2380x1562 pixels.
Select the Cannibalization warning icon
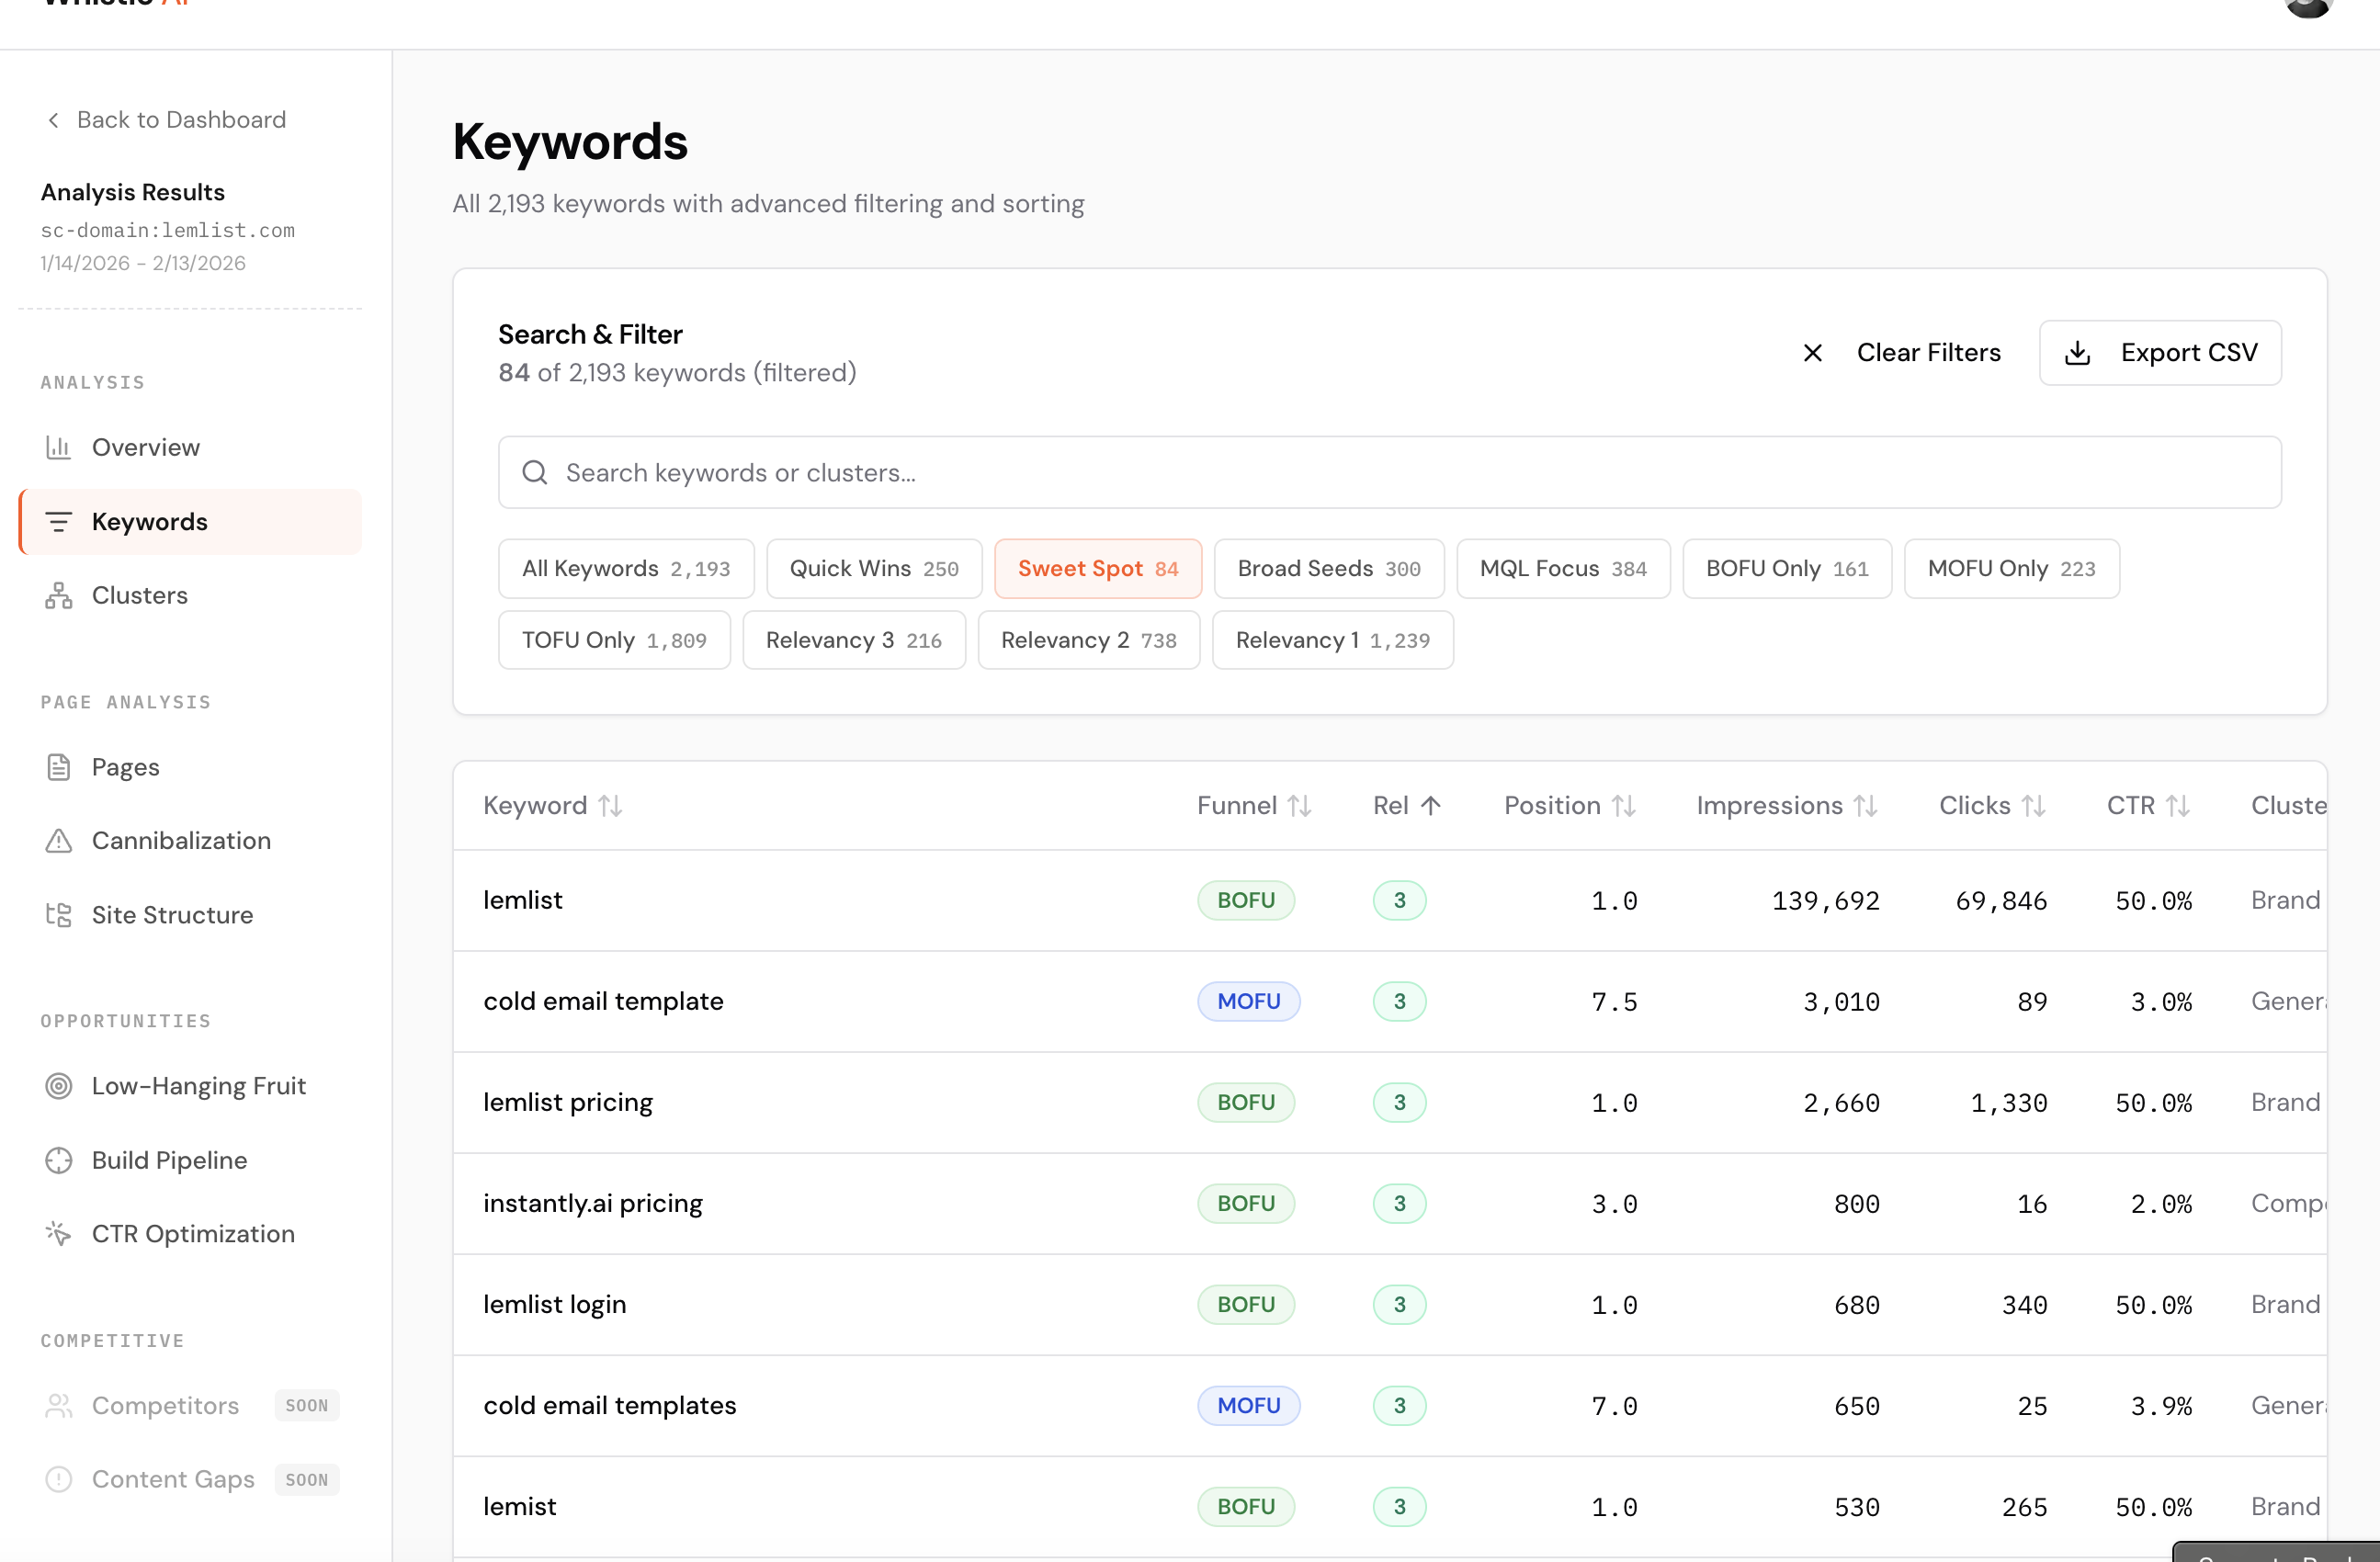click(58, 840)
